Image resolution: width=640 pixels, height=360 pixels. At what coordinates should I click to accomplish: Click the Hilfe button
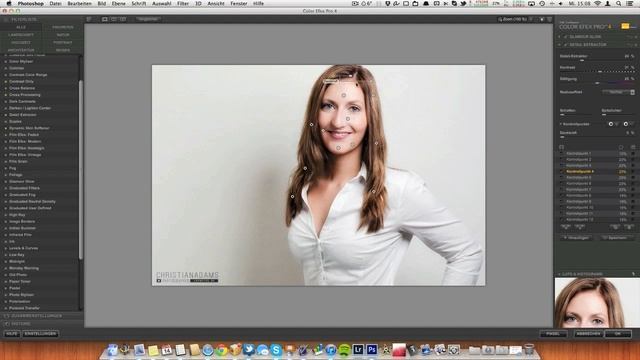12,333
